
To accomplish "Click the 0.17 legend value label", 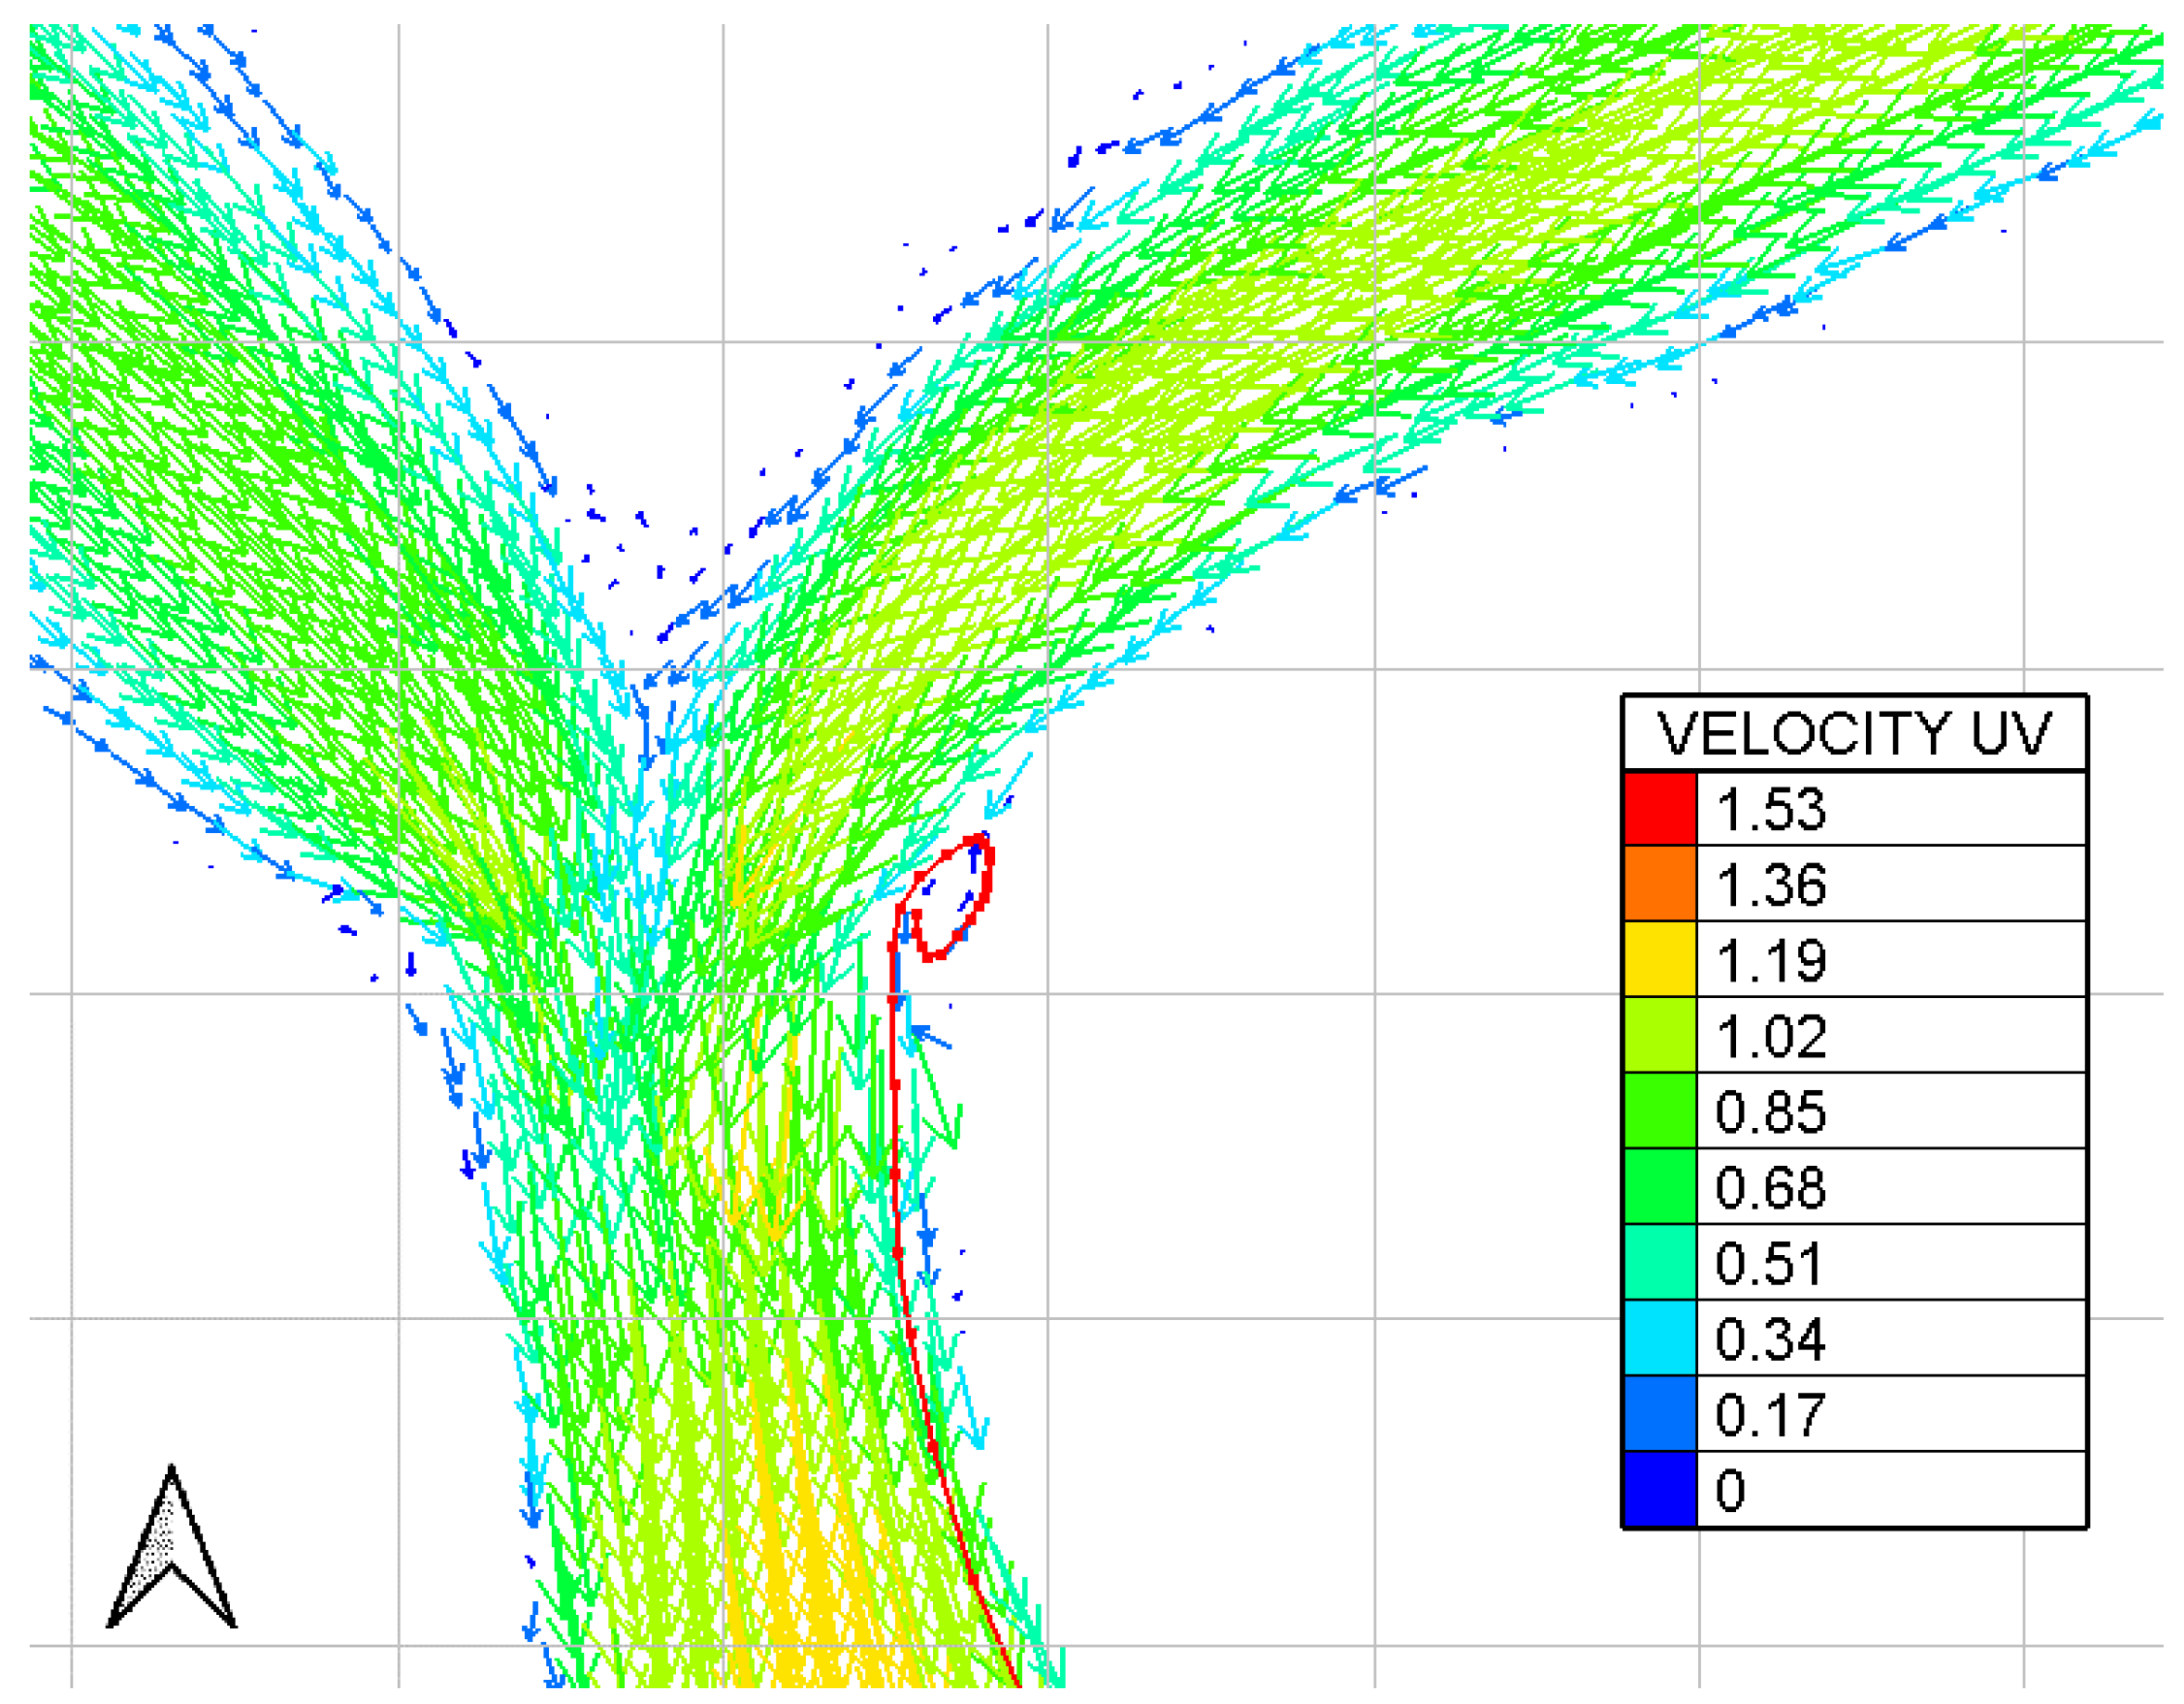I will click(1770, 1415).
